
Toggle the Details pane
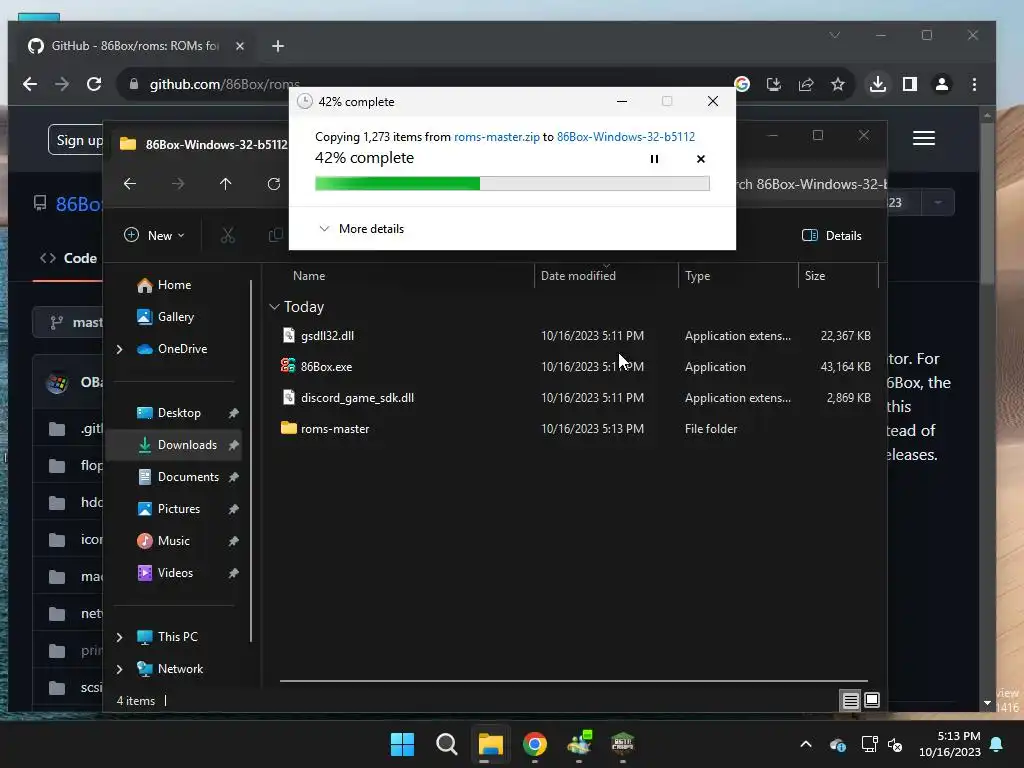(831, 235)
